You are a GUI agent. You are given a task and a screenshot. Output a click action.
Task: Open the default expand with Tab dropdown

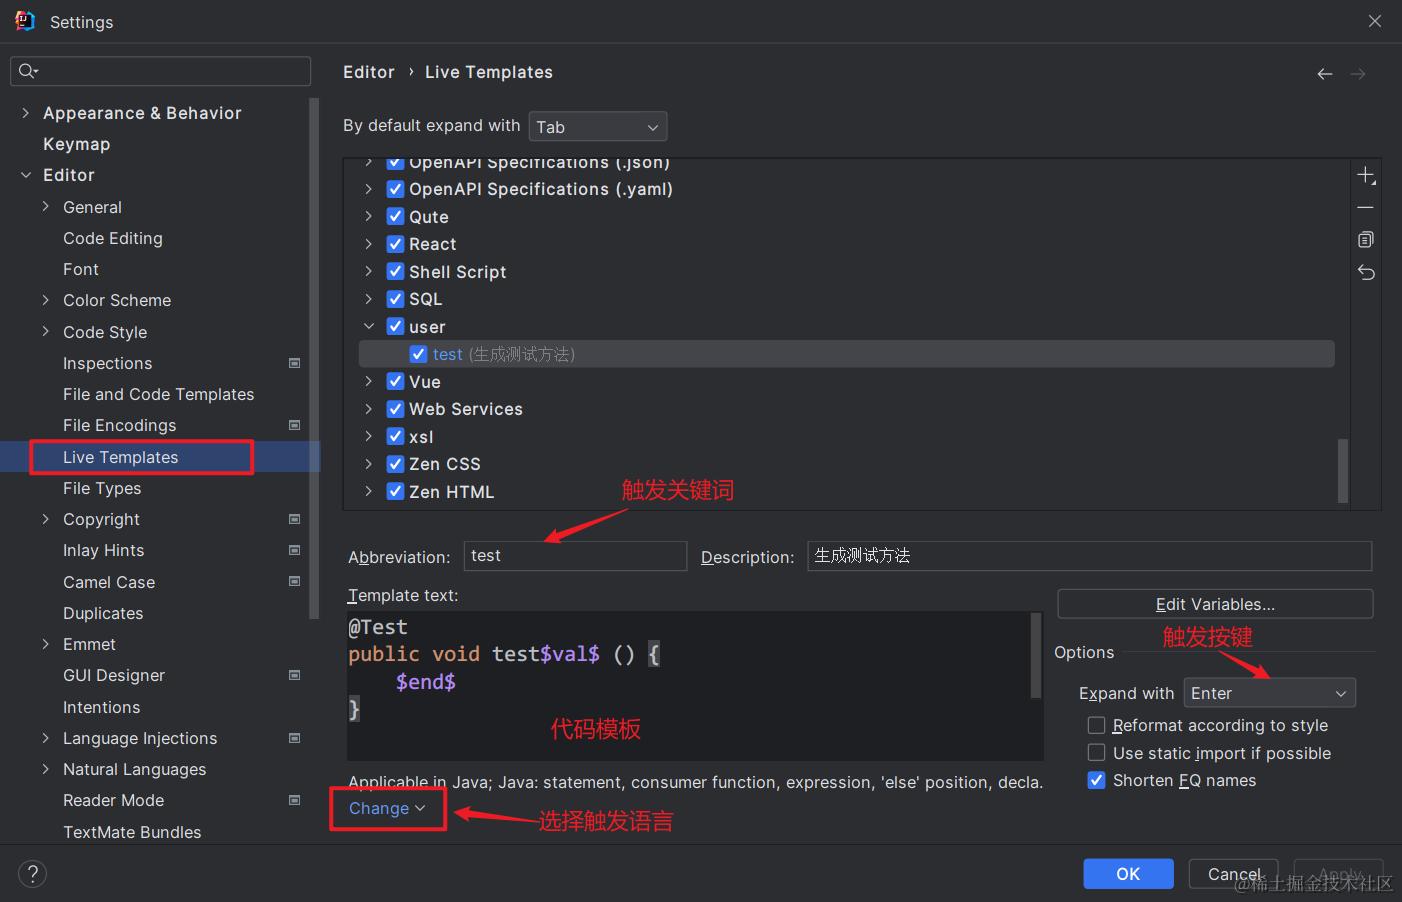(598, 127)
